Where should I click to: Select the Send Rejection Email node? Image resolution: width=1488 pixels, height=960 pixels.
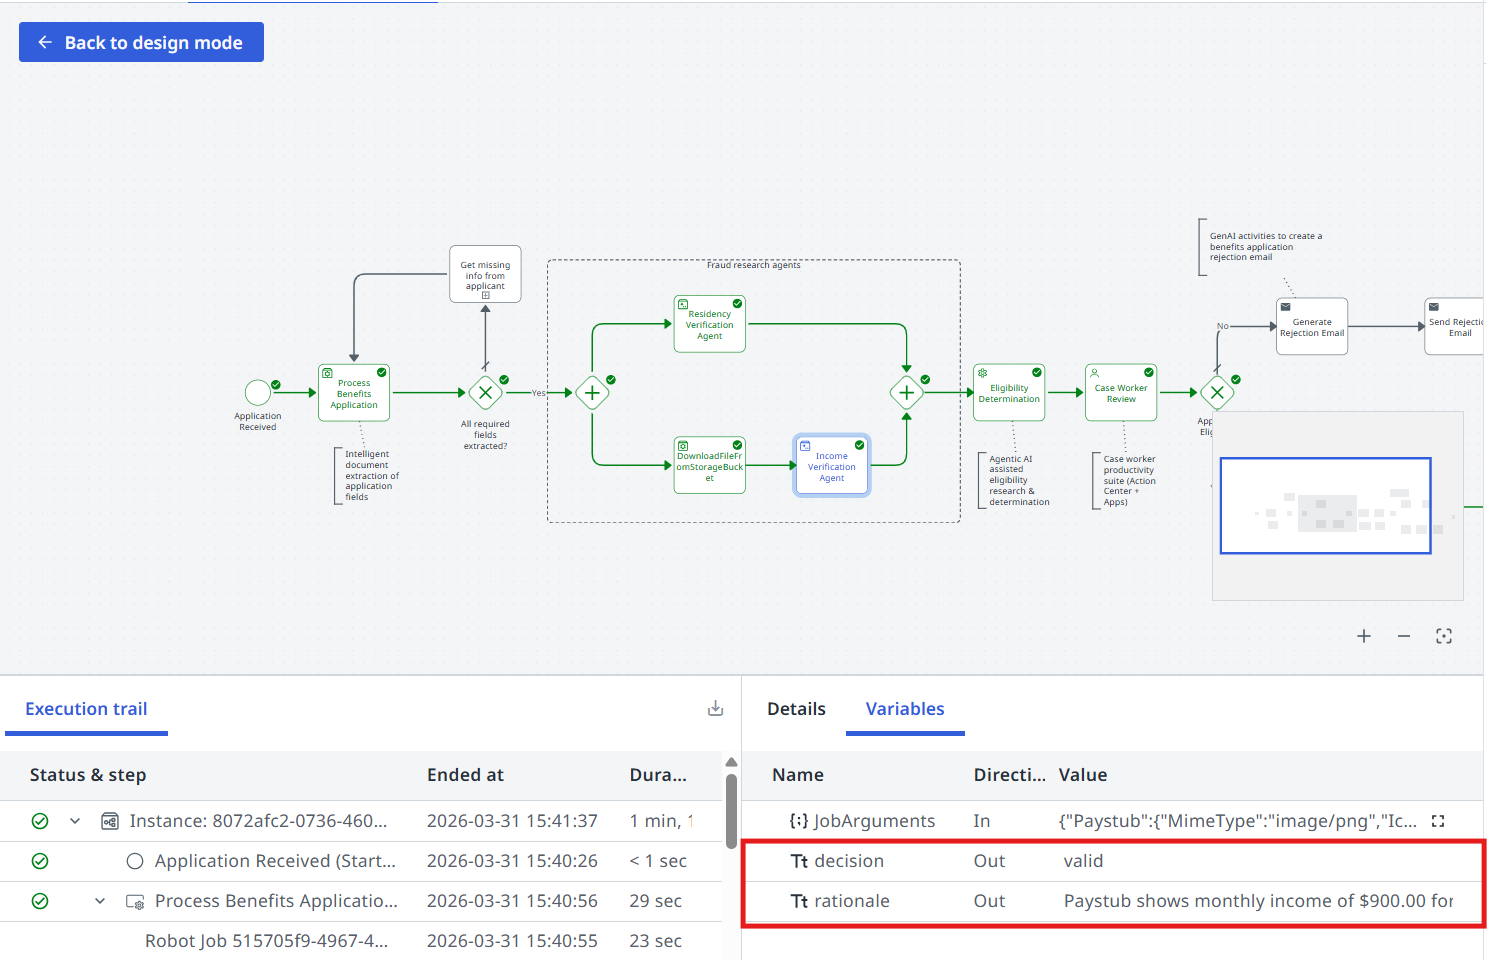[x=1455, y=326]
